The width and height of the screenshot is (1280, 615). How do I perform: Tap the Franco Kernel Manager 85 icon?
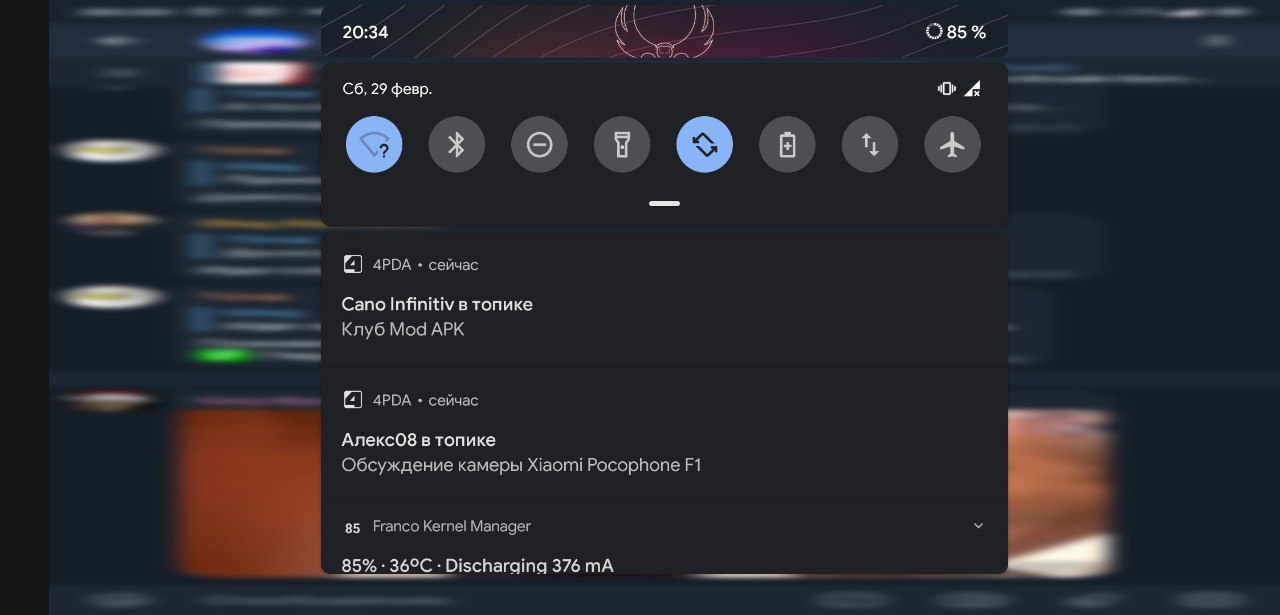pyautogui.click(x=352, y=528)
